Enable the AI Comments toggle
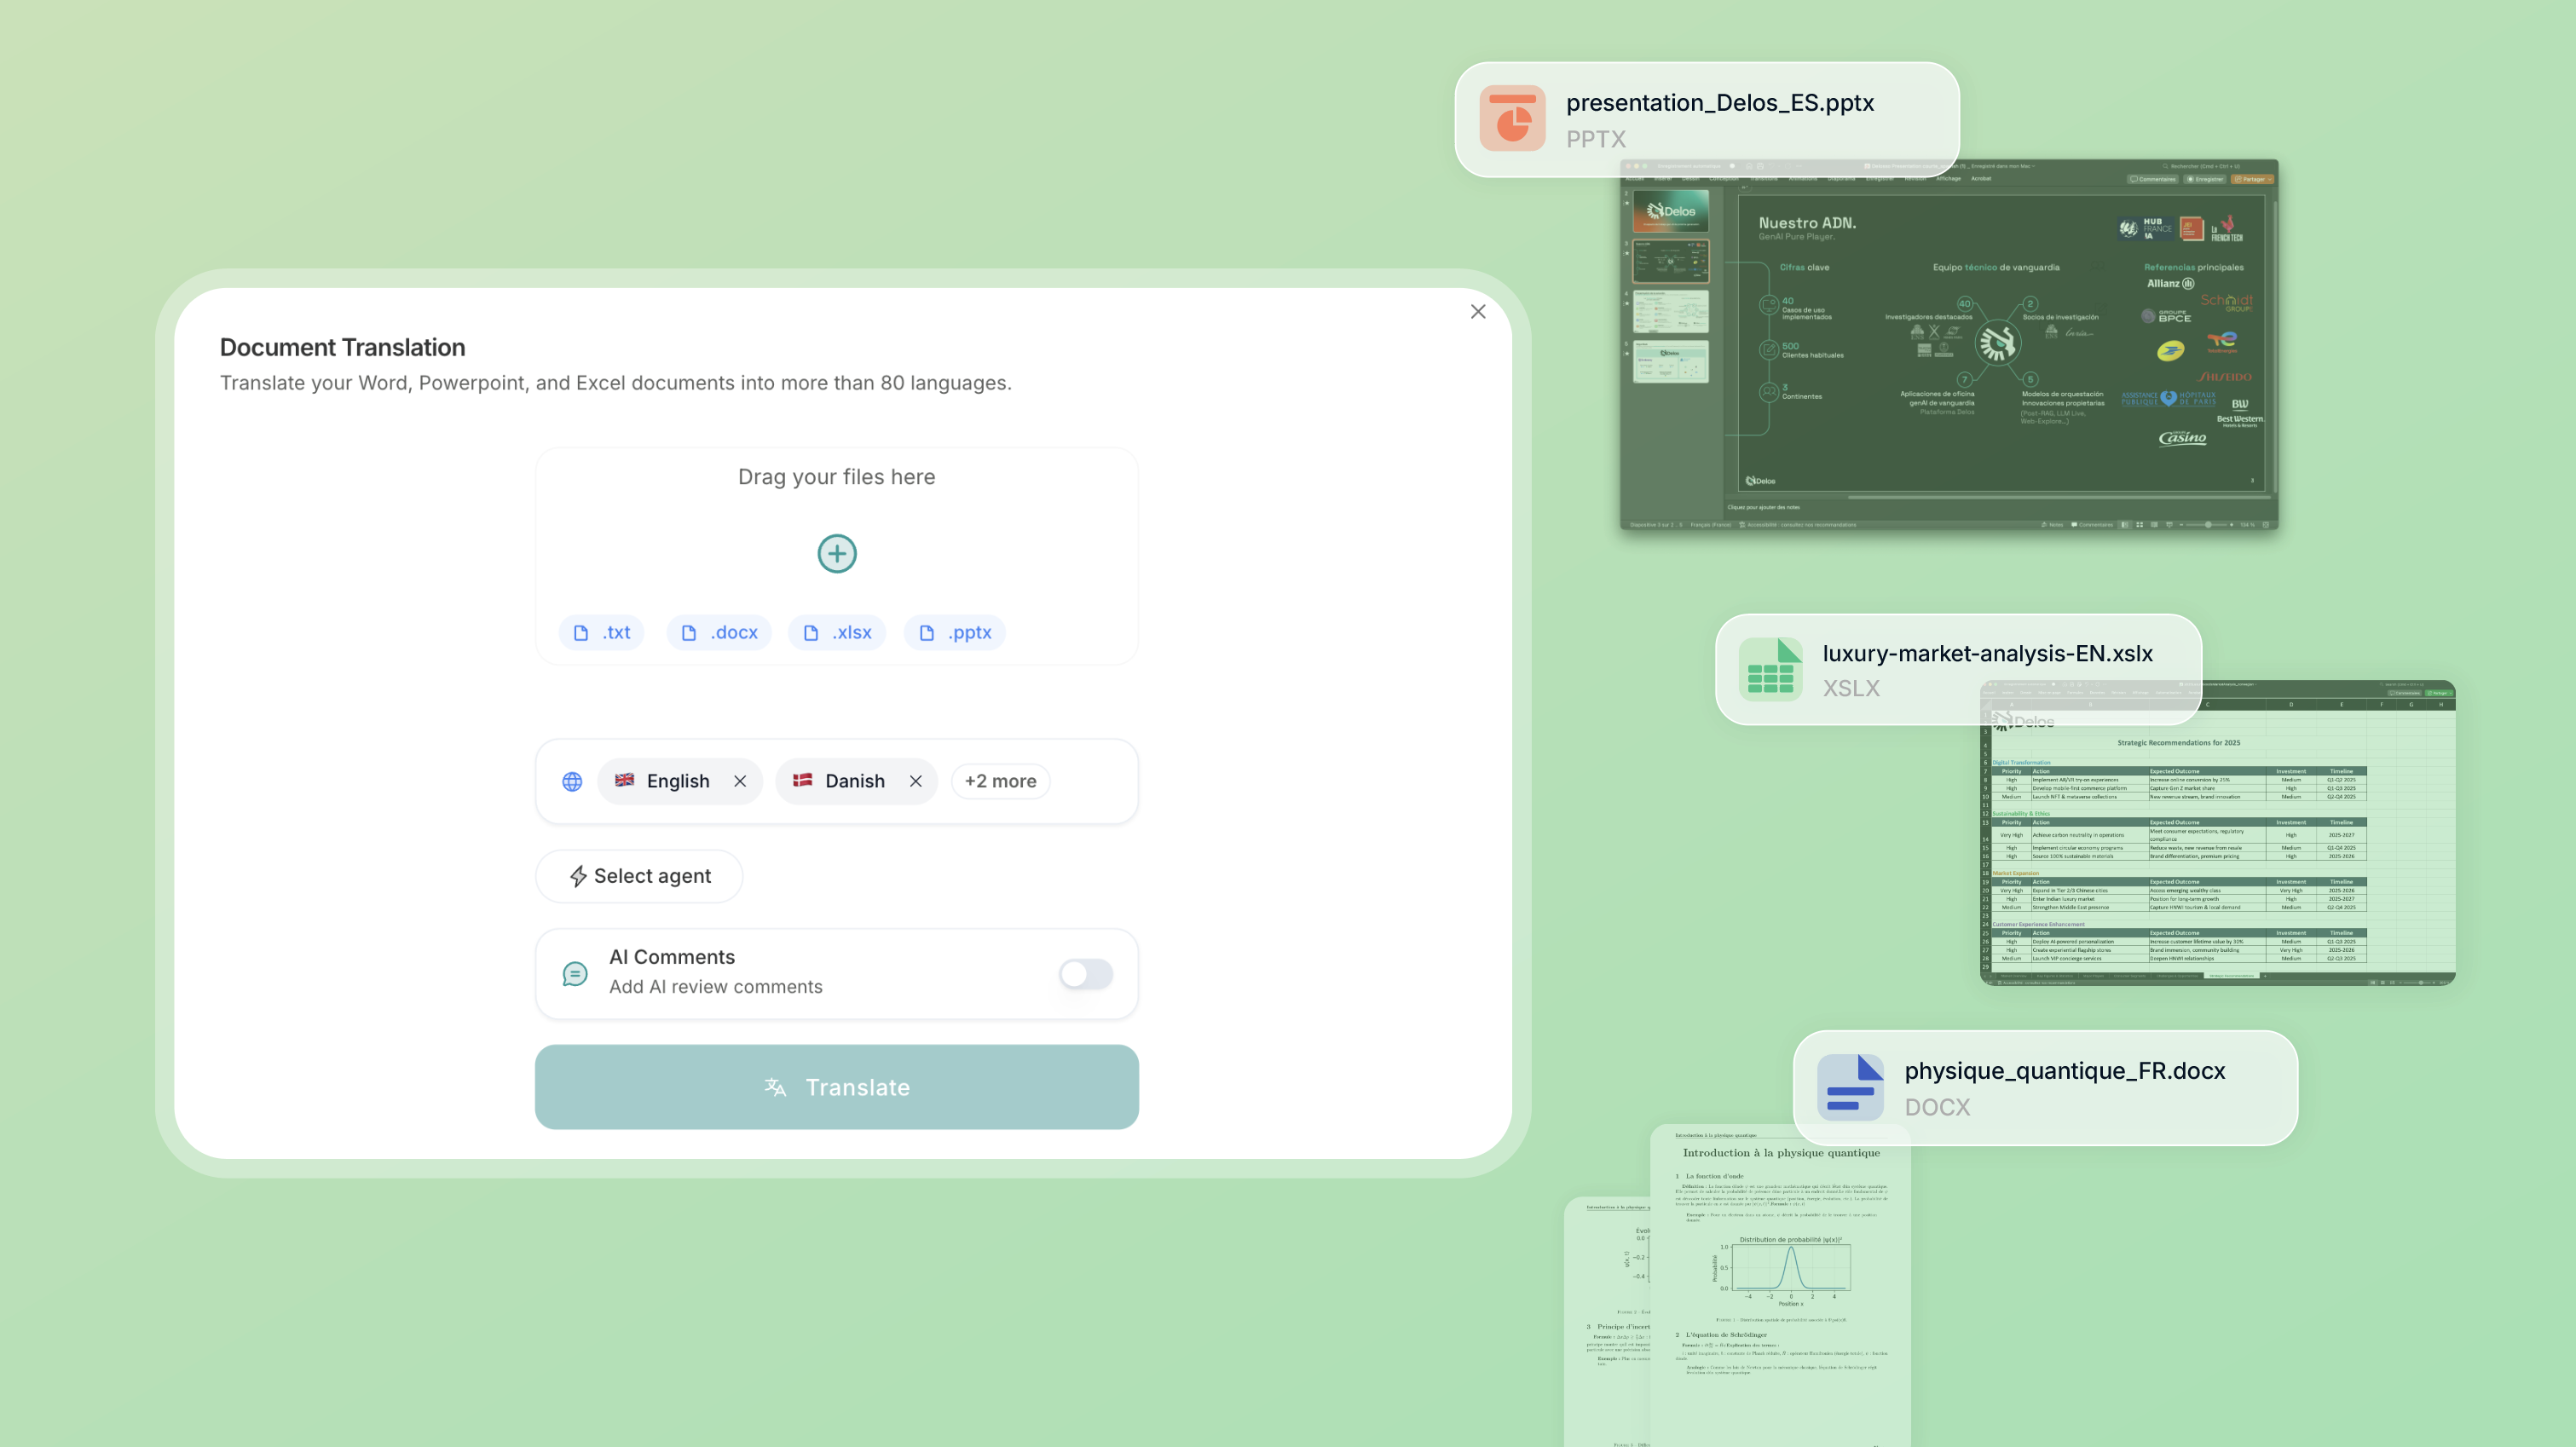 coord(1086,974)
